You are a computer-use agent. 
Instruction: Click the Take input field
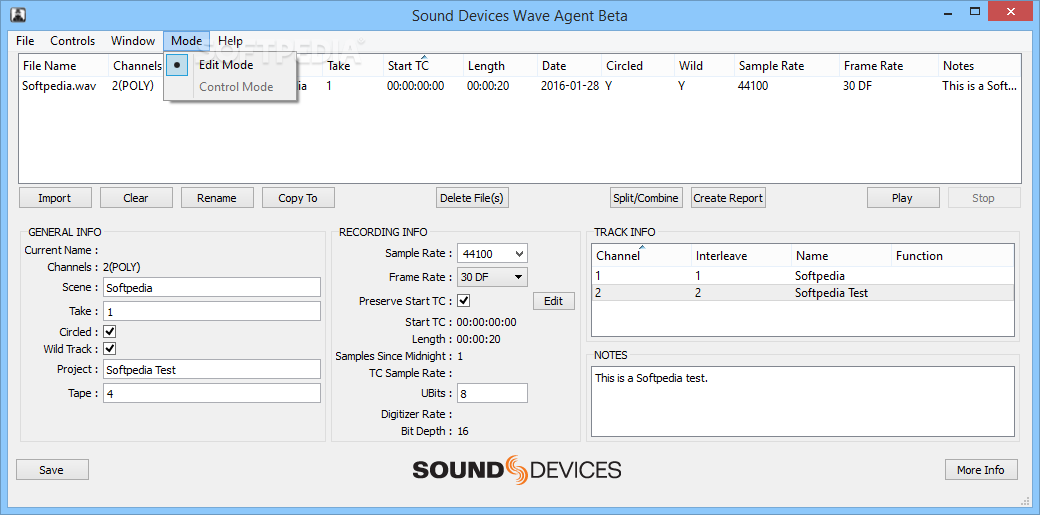[x=212, y=311]
